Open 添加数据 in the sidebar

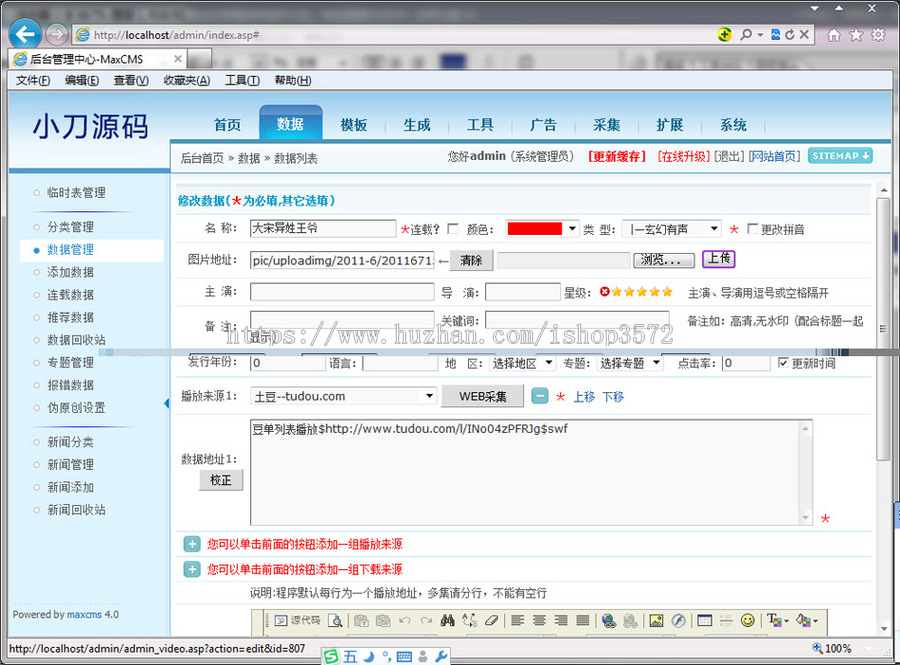70,272
